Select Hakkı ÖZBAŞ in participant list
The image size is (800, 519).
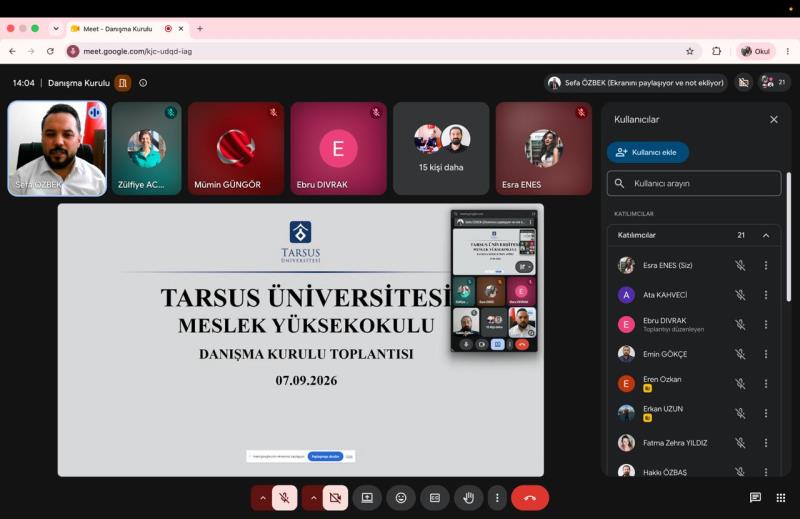click(664, 472)
